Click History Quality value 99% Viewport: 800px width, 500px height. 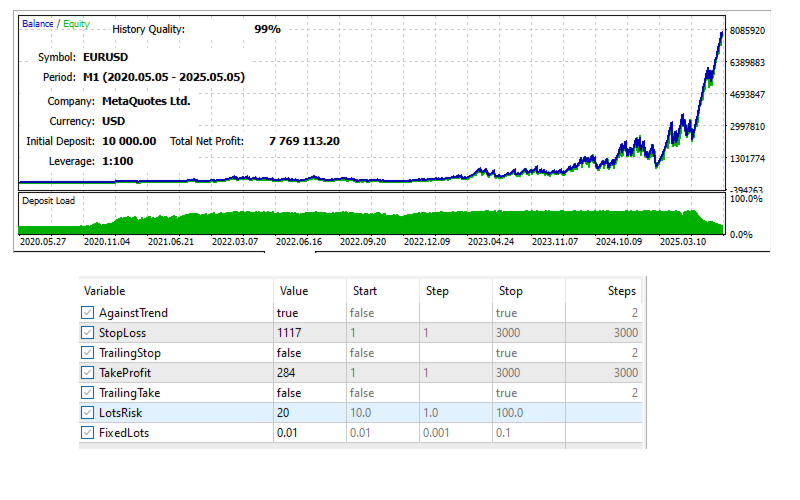[x=267, y=30]
